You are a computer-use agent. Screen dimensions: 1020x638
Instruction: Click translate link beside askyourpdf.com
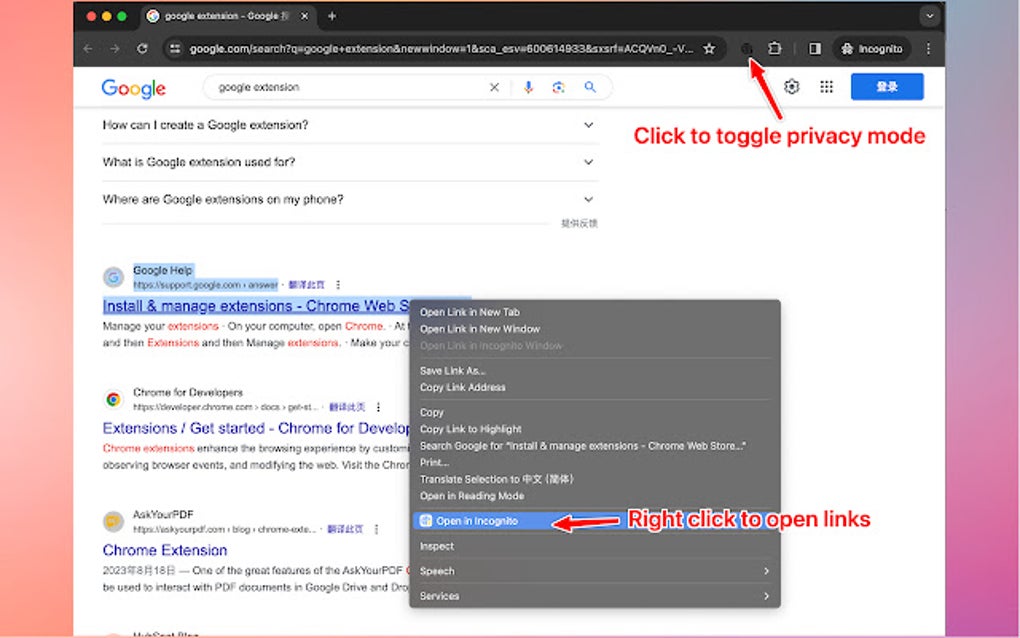click(x=345, y=529)
